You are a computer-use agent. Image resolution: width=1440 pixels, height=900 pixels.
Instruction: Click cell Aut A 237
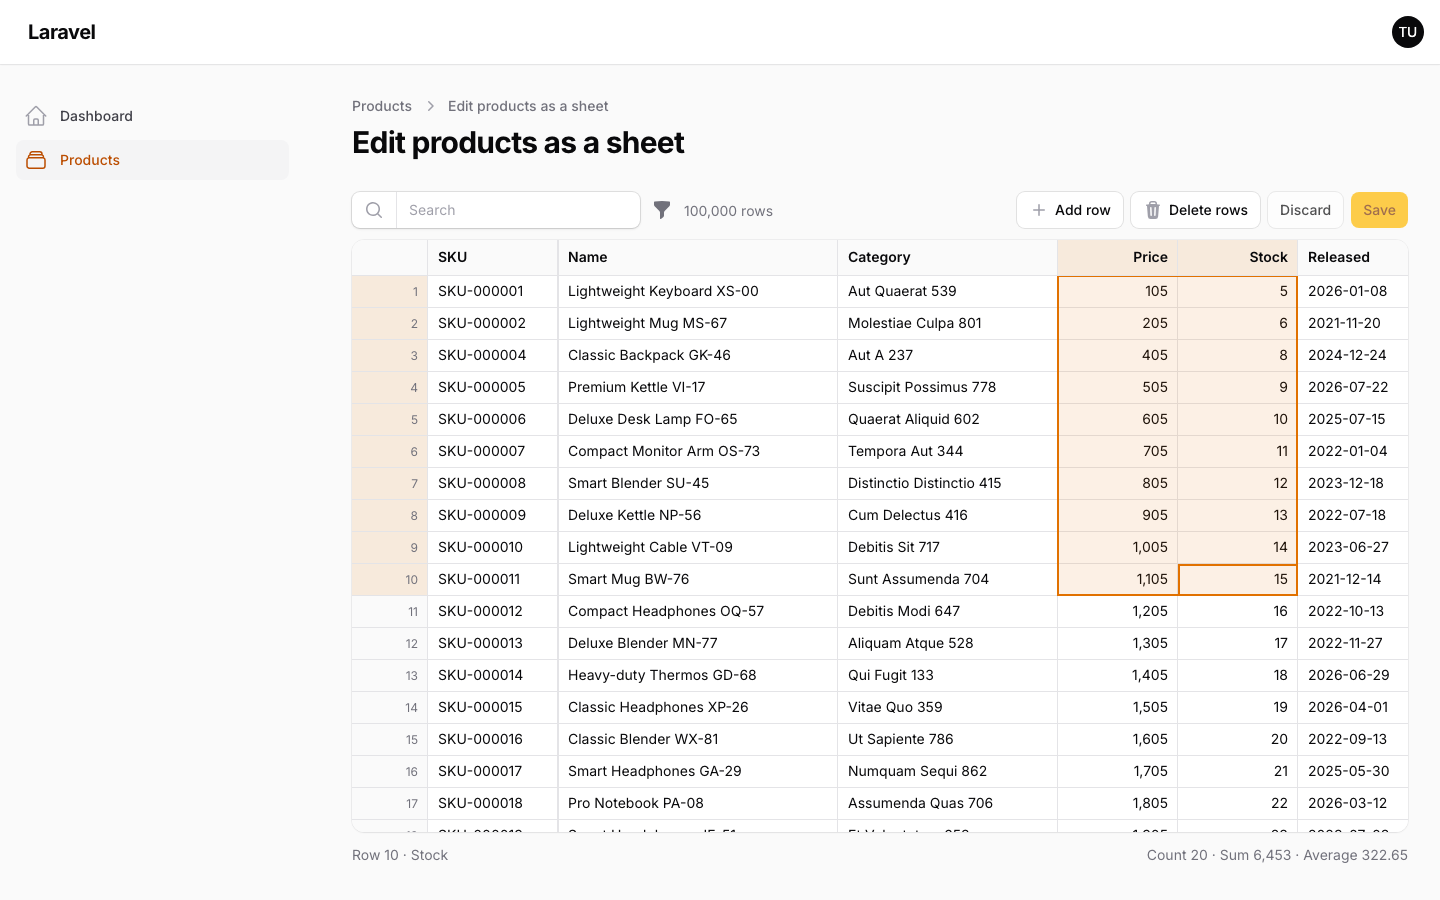(948, 356)
